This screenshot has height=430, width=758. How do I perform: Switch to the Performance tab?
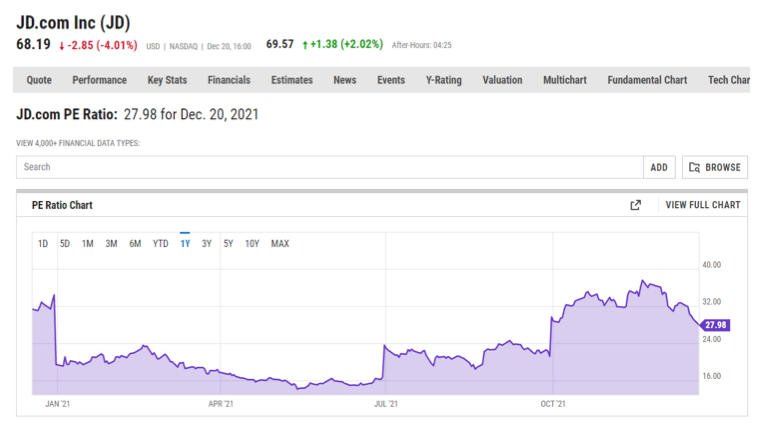[100, 80]
